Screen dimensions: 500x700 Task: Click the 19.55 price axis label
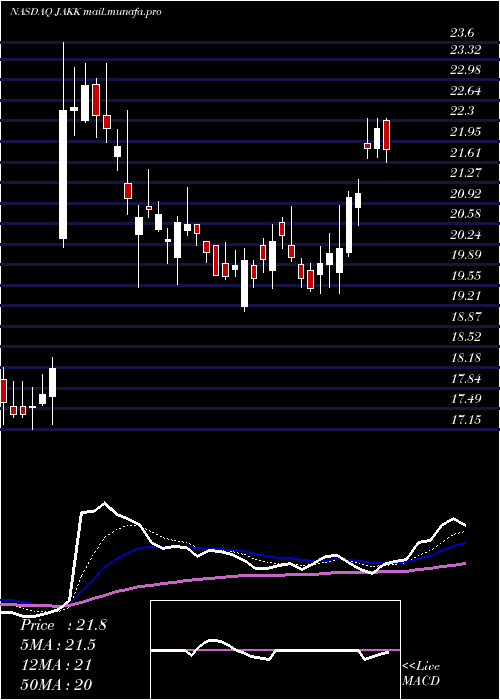point(465,275)
